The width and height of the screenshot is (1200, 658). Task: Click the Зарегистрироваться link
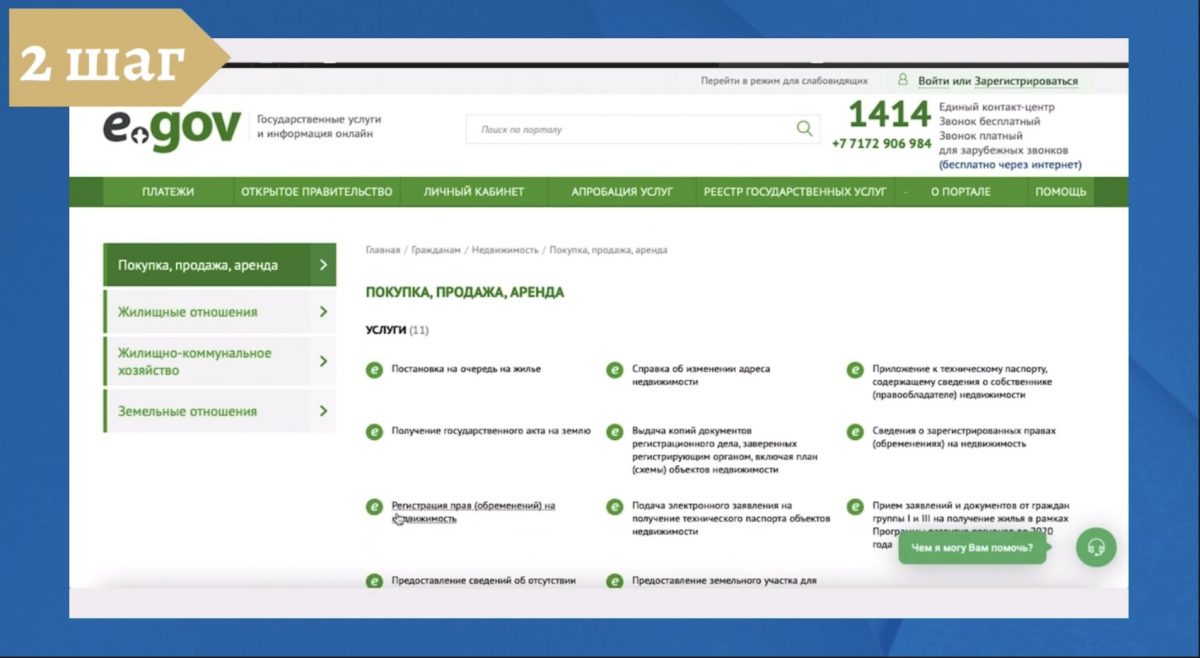(1026, 81)
